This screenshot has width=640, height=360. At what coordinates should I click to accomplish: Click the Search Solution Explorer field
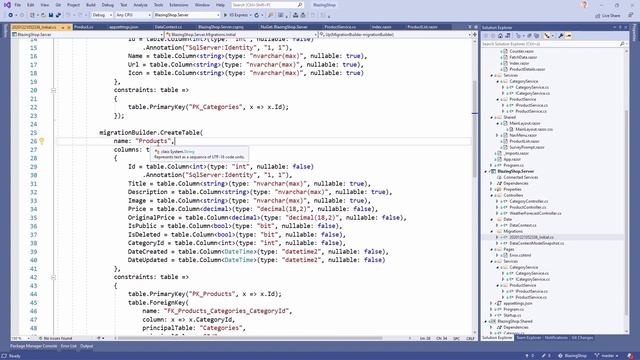[553, 44]
